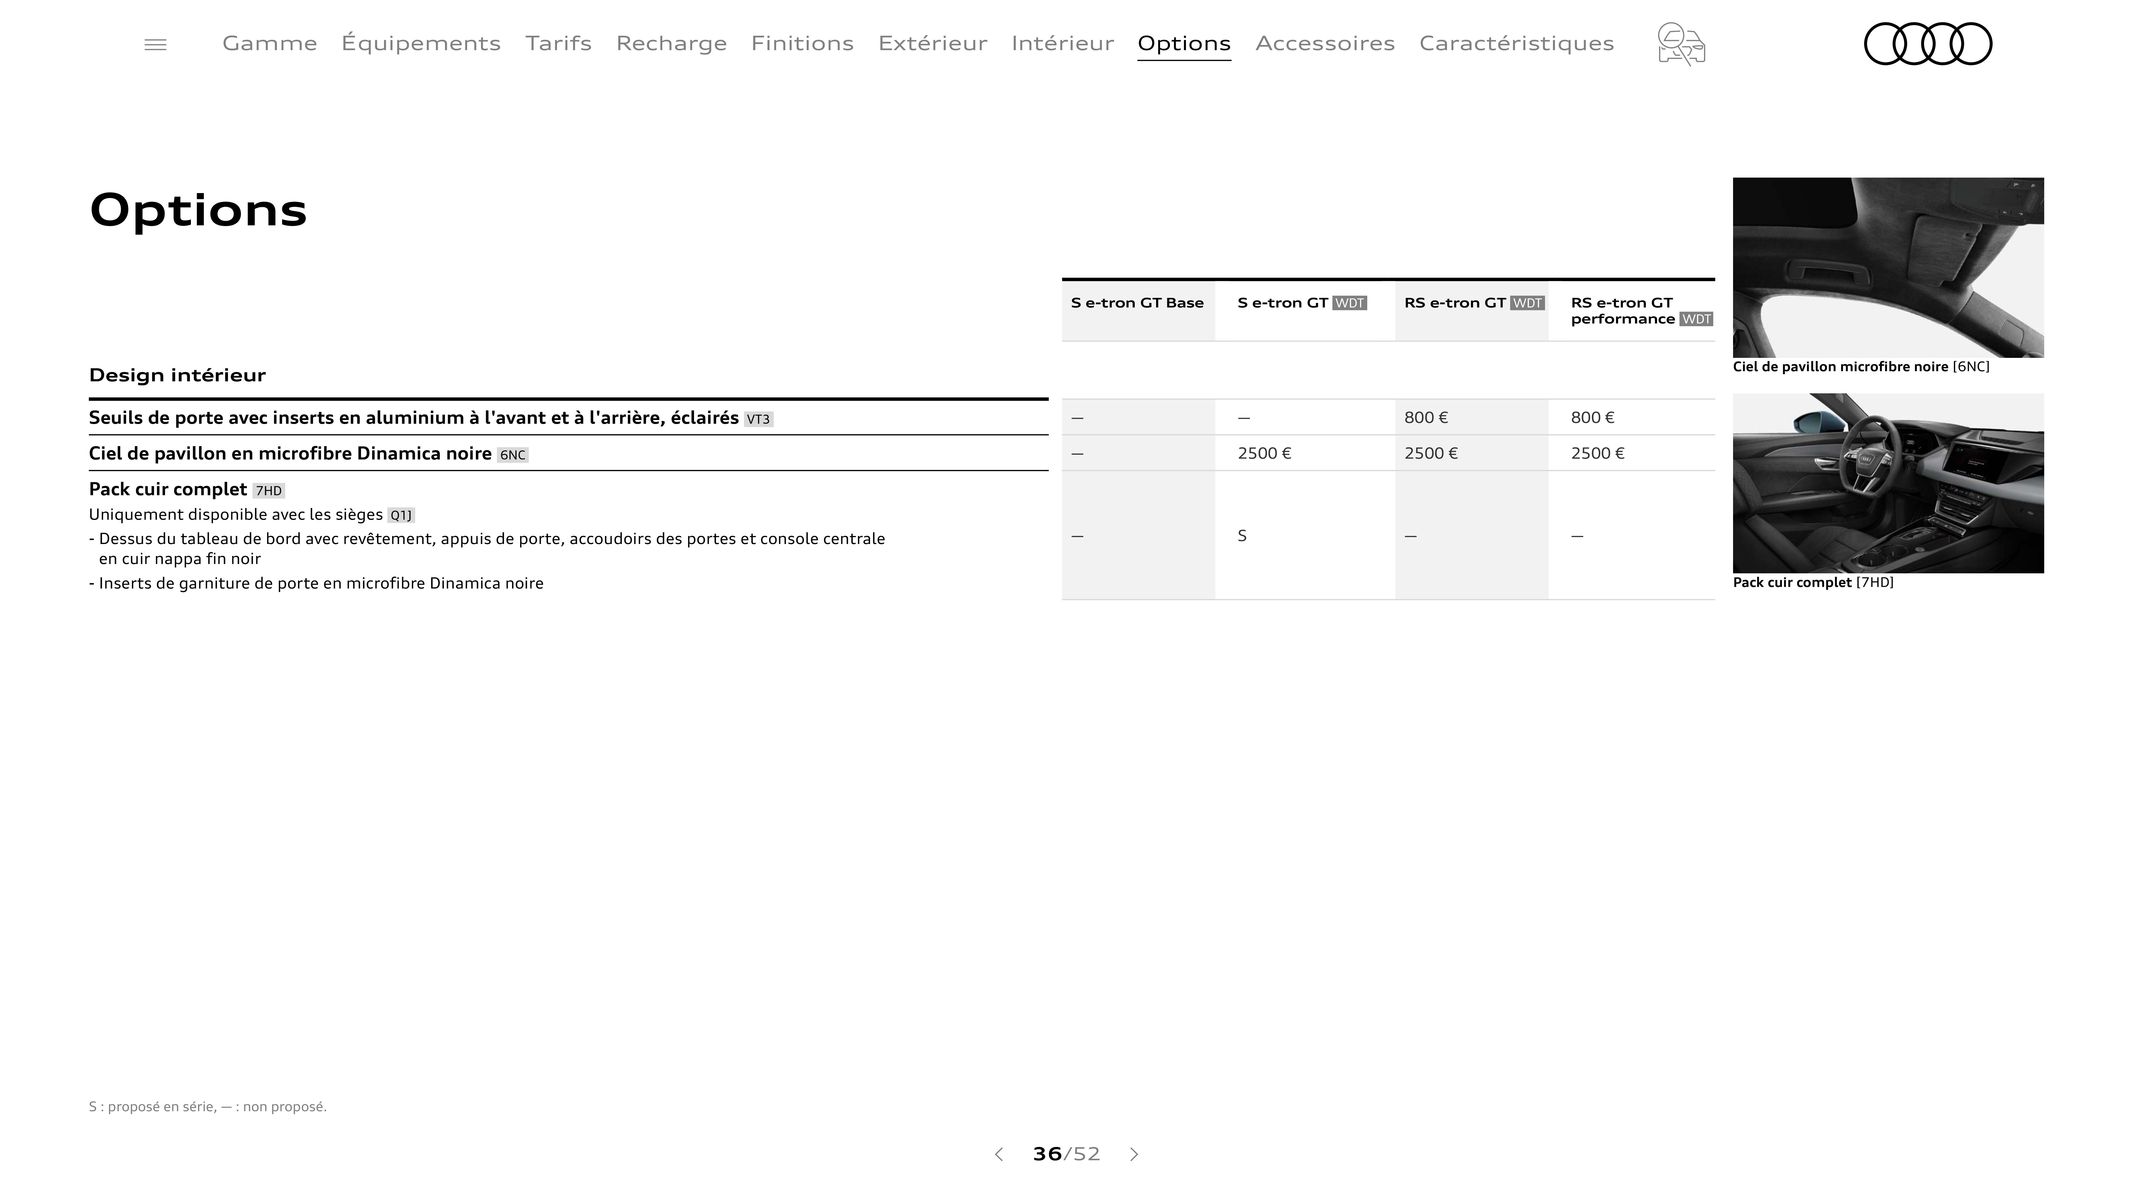Viewport: 2133px width, 1200px height.
Task: Click the 2500 € price under RS e-tron GT performance
Action: [1598, 454]
